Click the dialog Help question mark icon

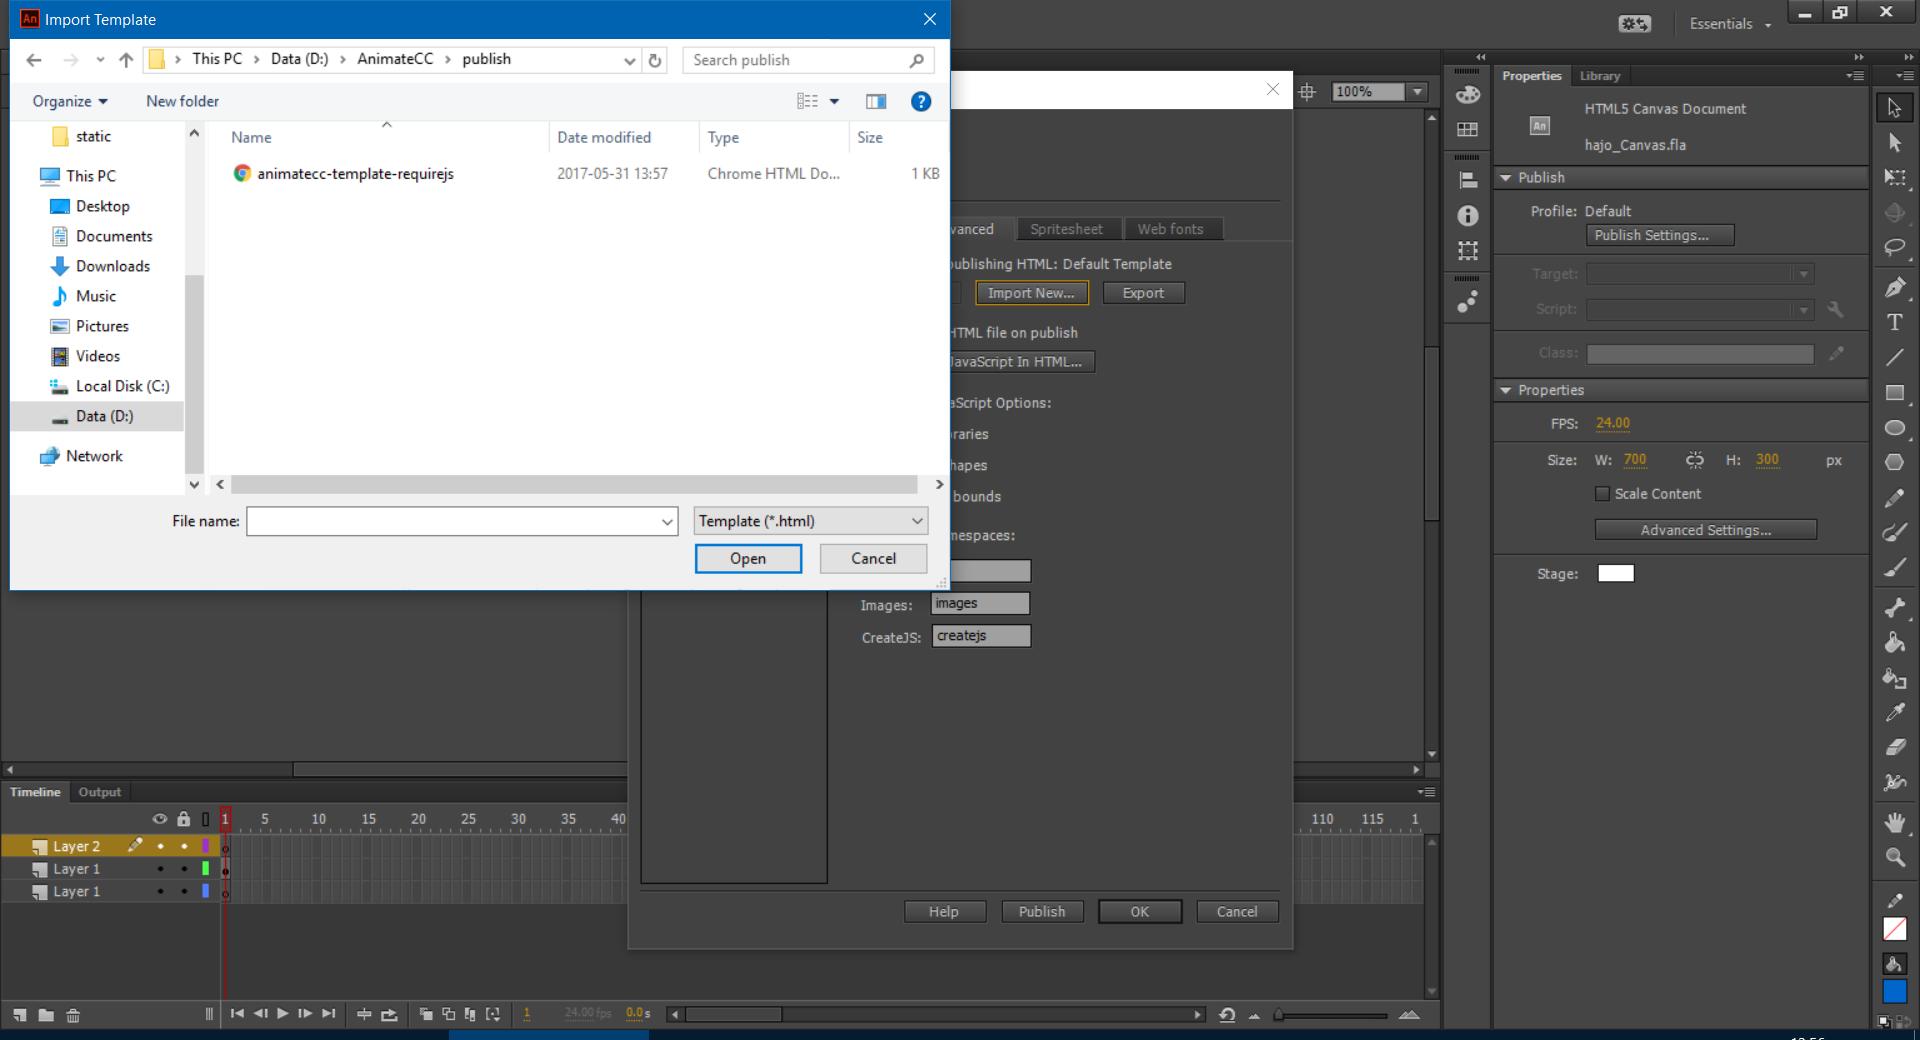pos(921,101)
